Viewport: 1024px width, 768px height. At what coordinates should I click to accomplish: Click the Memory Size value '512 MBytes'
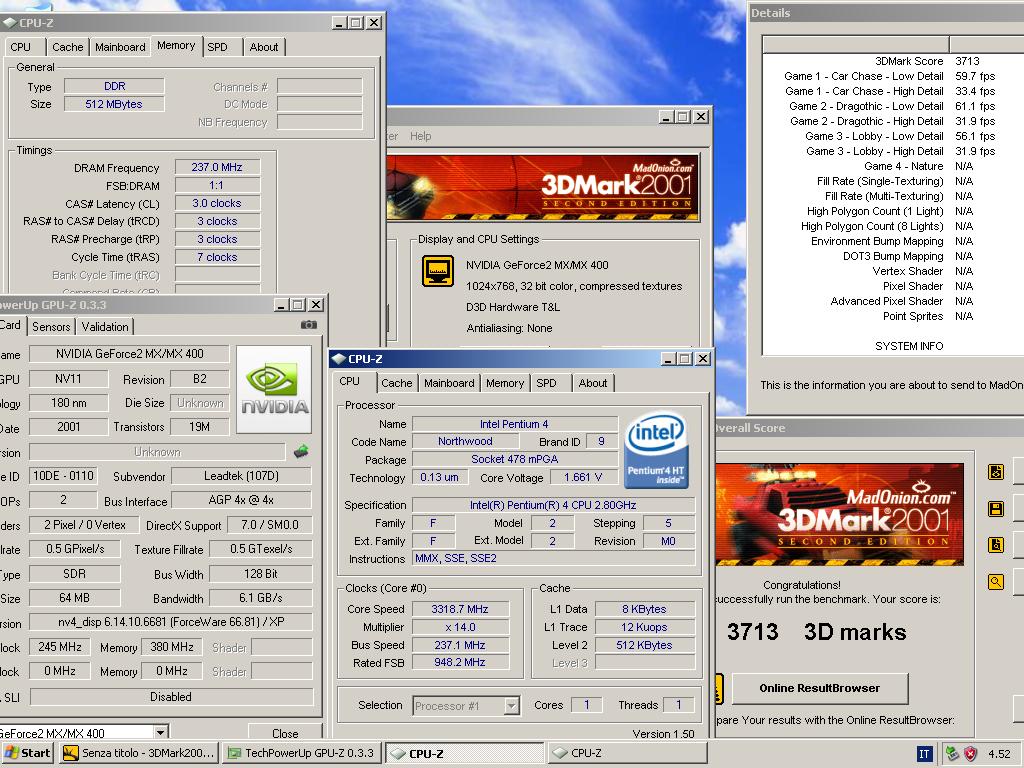(x=114, y=104)
